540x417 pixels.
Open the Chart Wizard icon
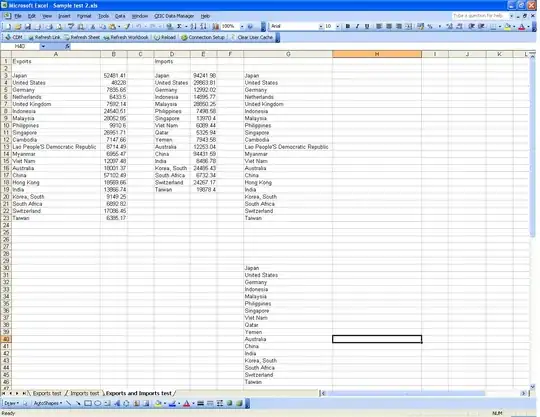216,26
